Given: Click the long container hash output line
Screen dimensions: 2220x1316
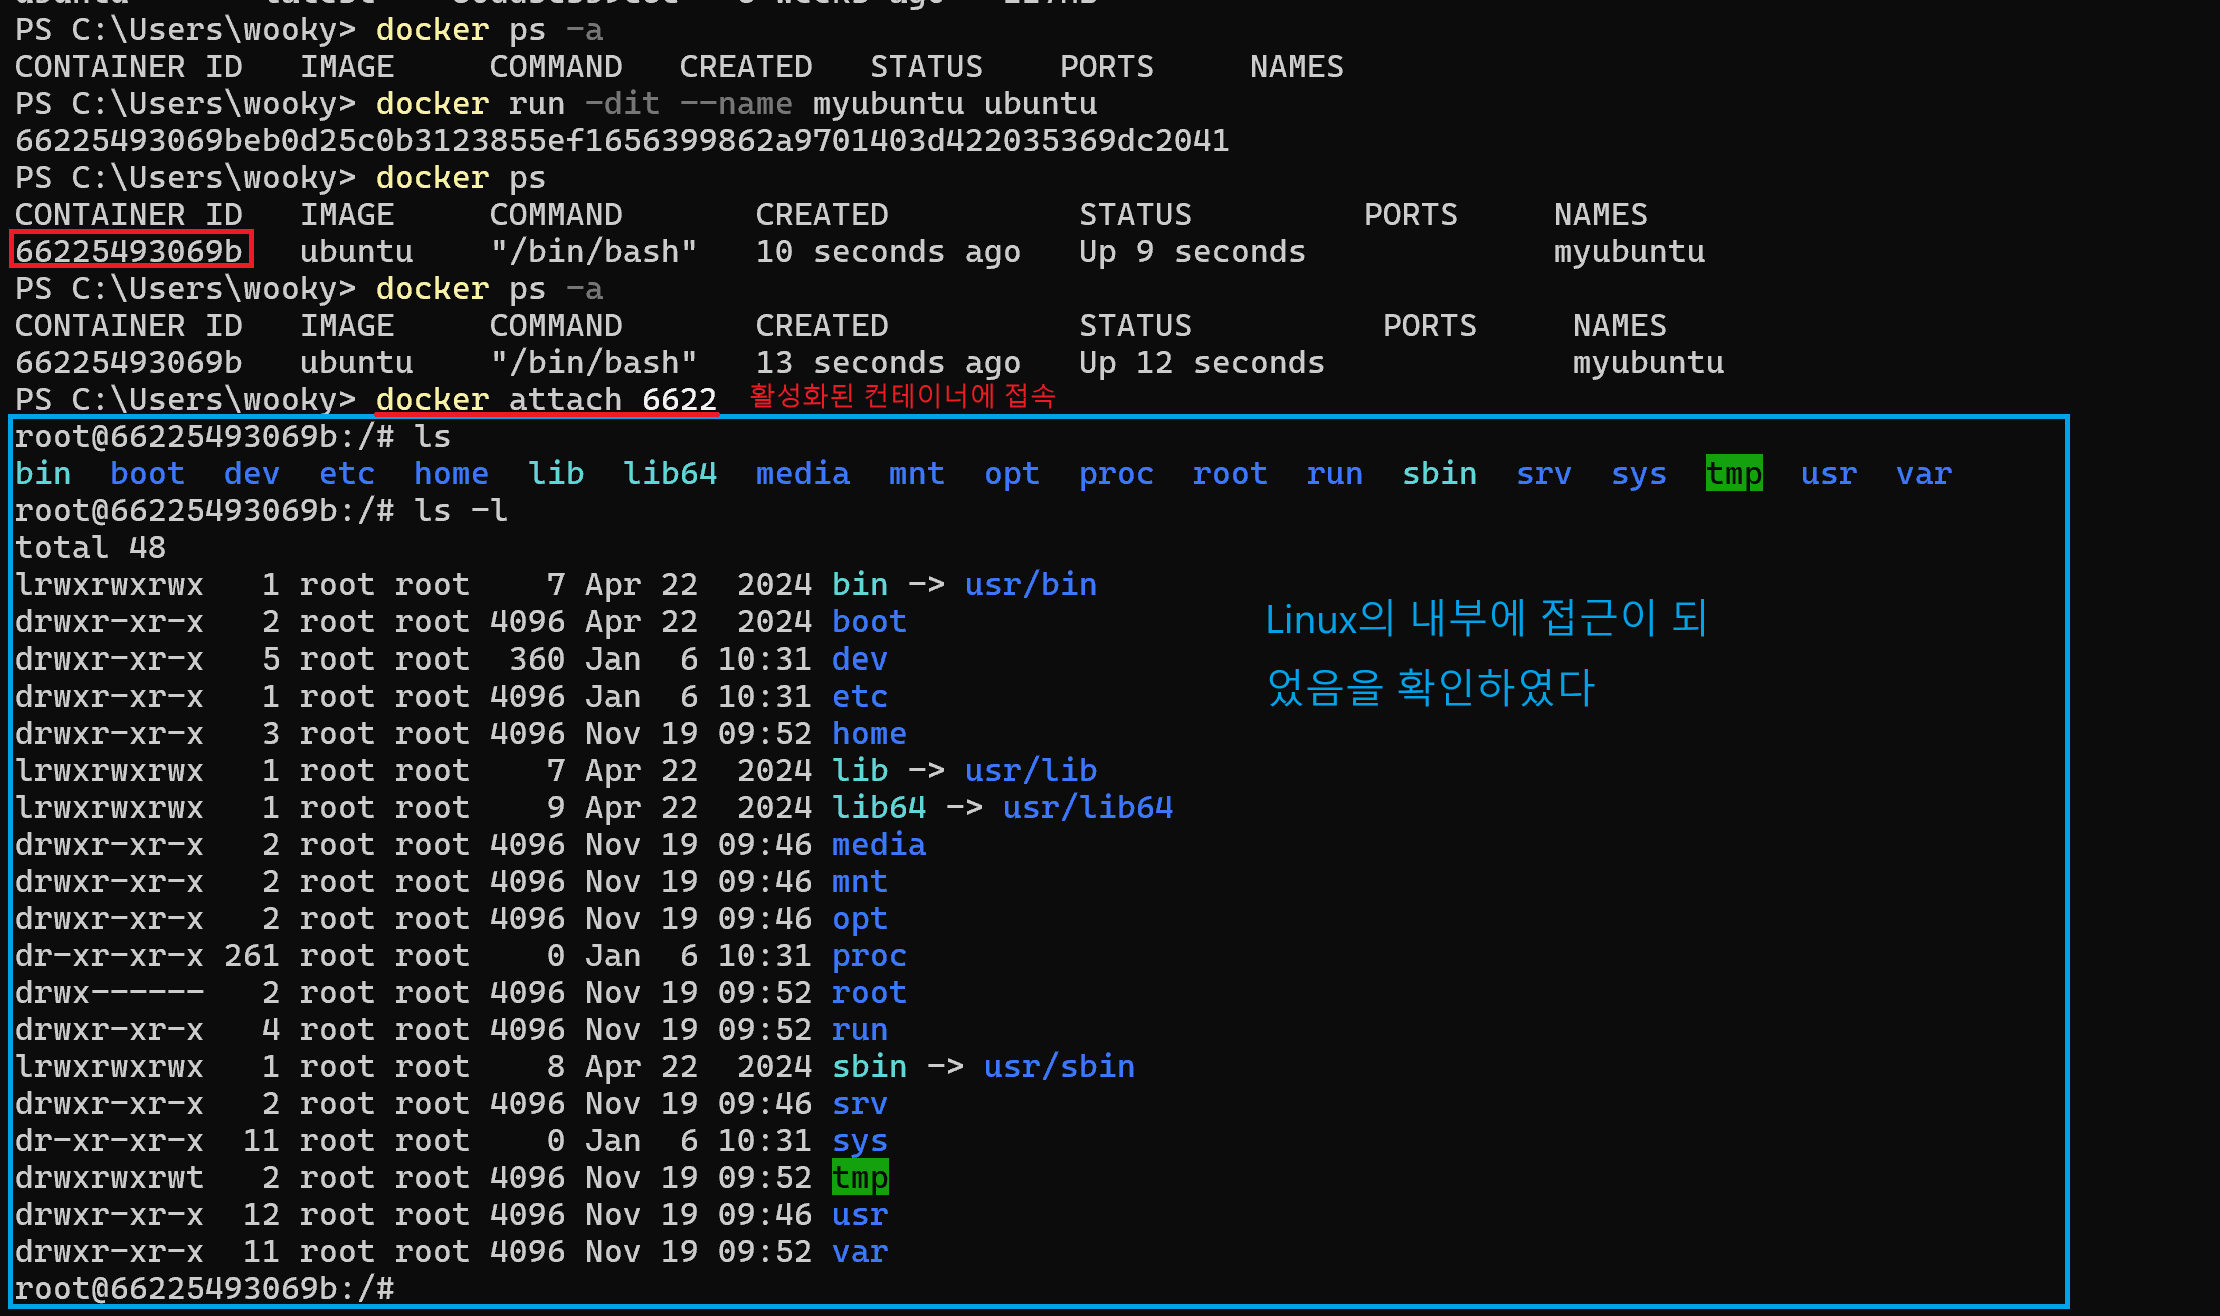Looking at the screenshot, I should click(621, 140).
